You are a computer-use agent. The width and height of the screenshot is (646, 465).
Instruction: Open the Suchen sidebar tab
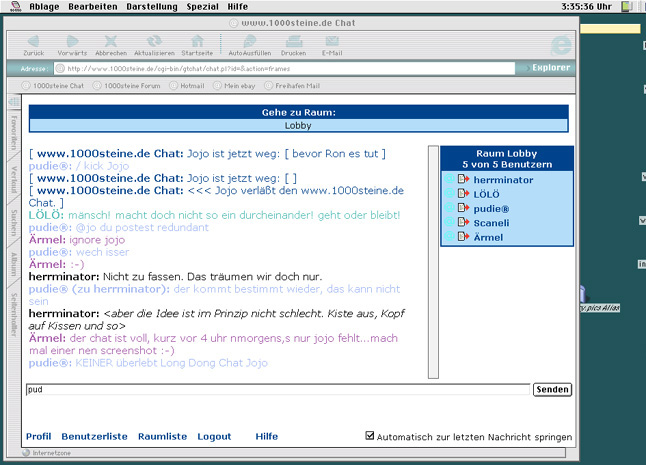pyautogui.click(x=14, y=222)
